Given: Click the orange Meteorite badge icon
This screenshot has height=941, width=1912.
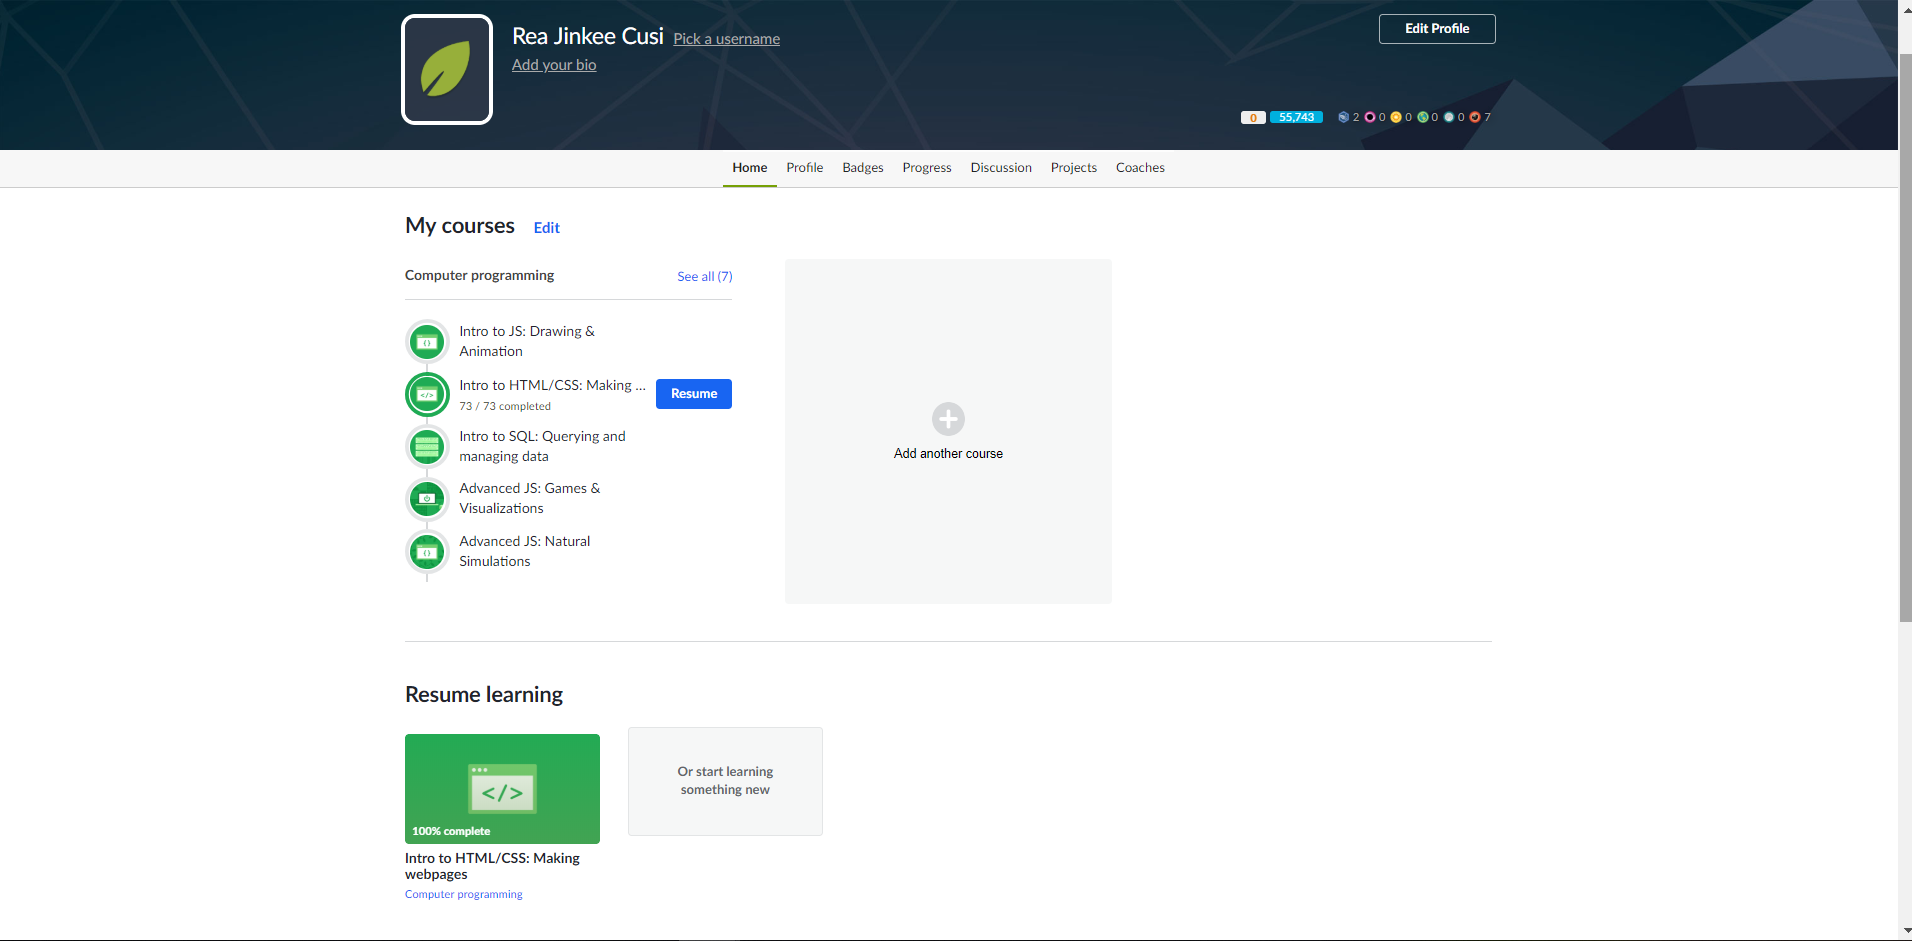Looking at the screenshot, I should tap(1475, 117).
